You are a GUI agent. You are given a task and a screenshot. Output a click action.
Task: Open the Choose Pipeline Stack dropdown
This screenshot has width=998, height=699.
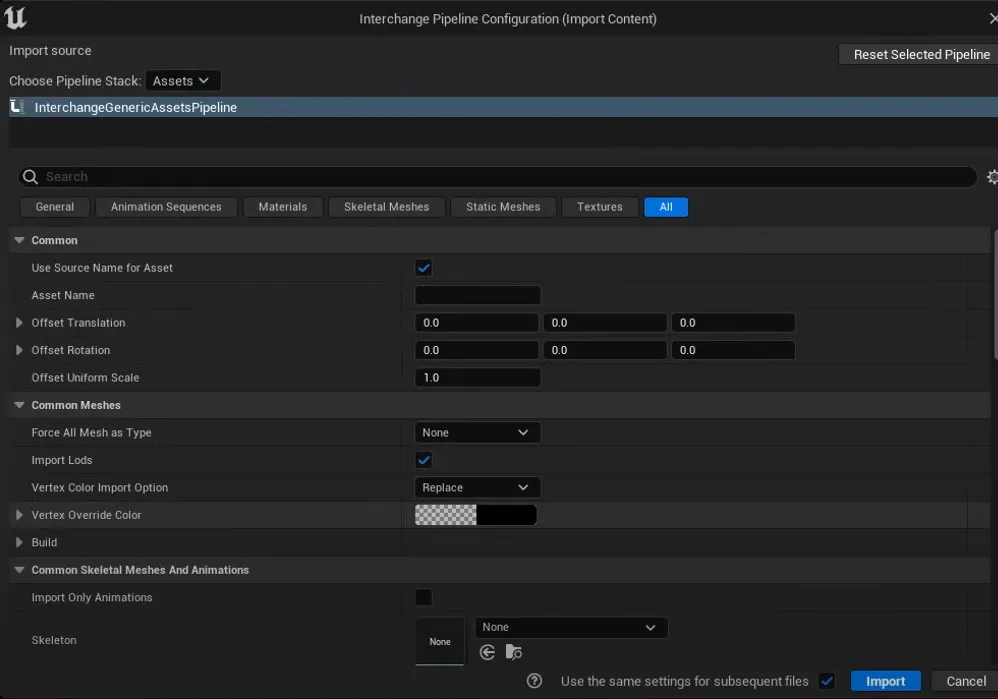(x=183, y=81)
